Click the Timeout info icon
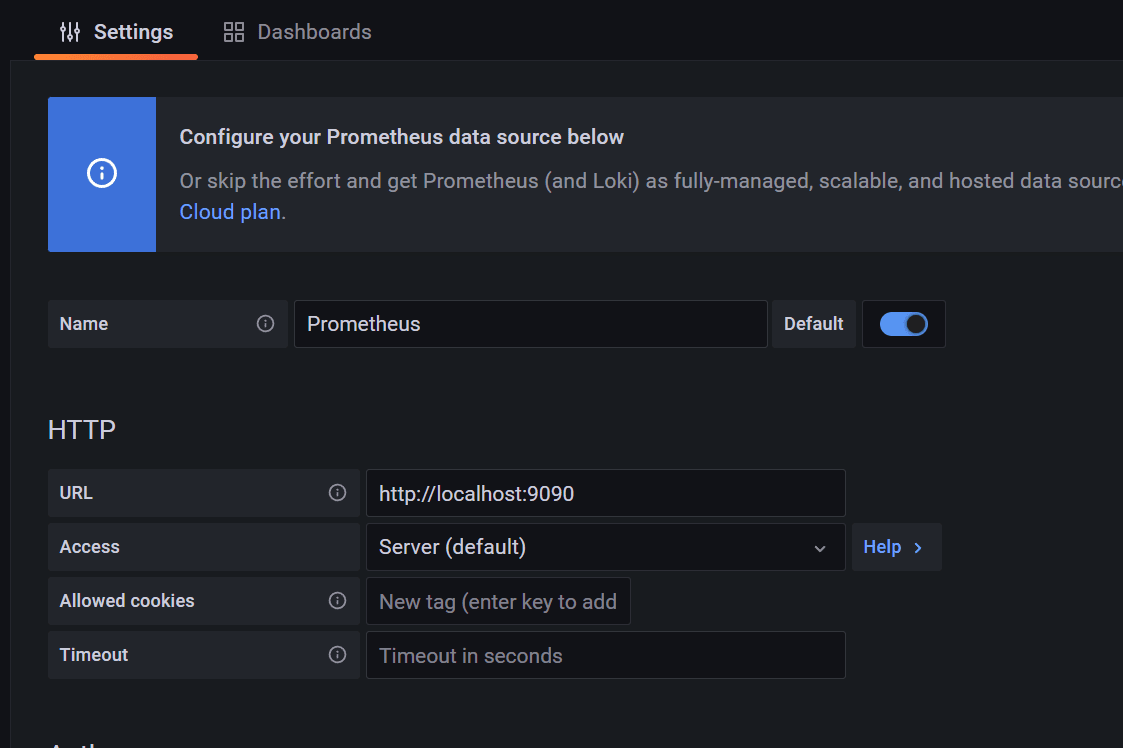This screenshot has height=748, width=1123. coord(337,655)
